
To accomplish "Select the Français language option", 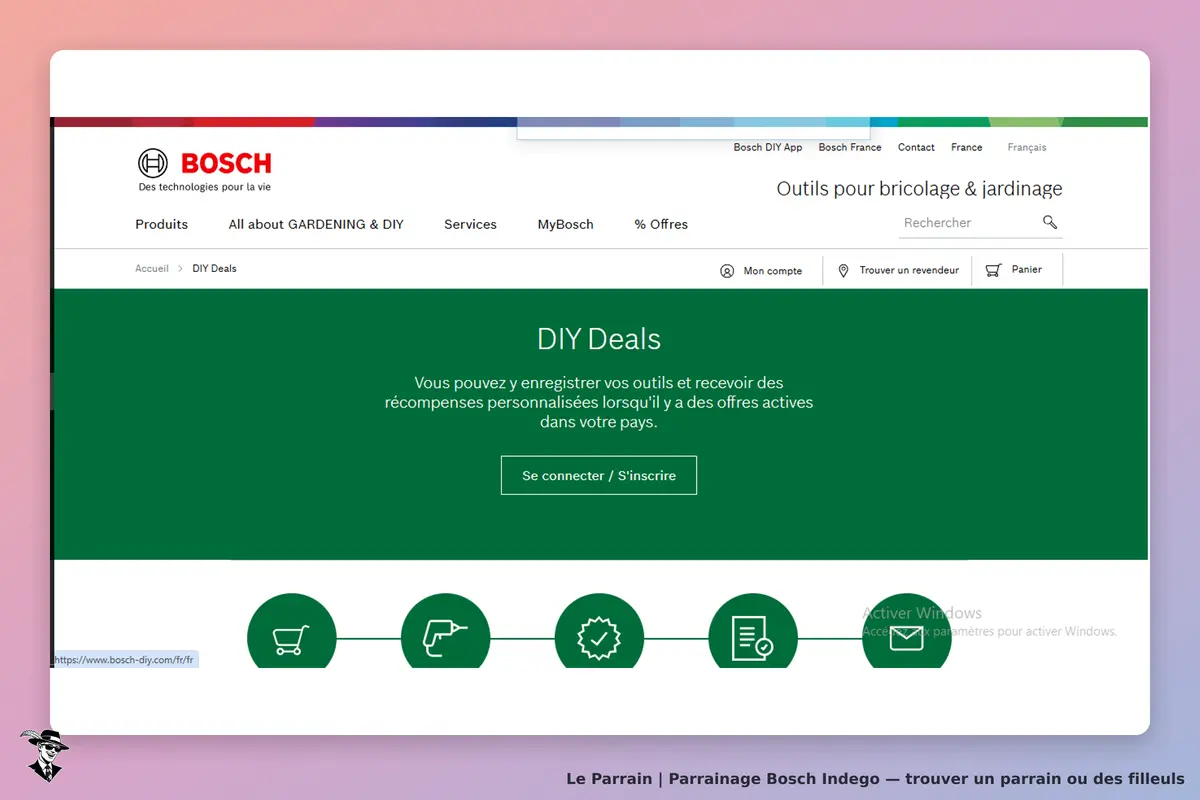I will [x=1027, y=147].
